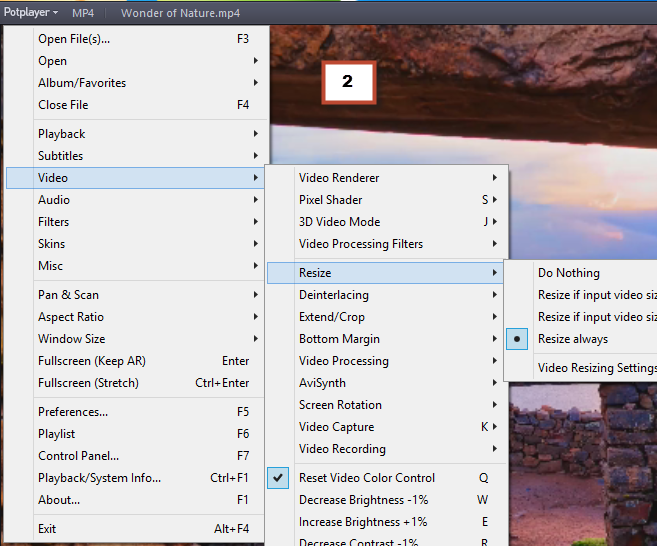Viewport: 657px width, 546px height.
Task: Click Open File(s)... menu entry
Action: click(136, 39)
